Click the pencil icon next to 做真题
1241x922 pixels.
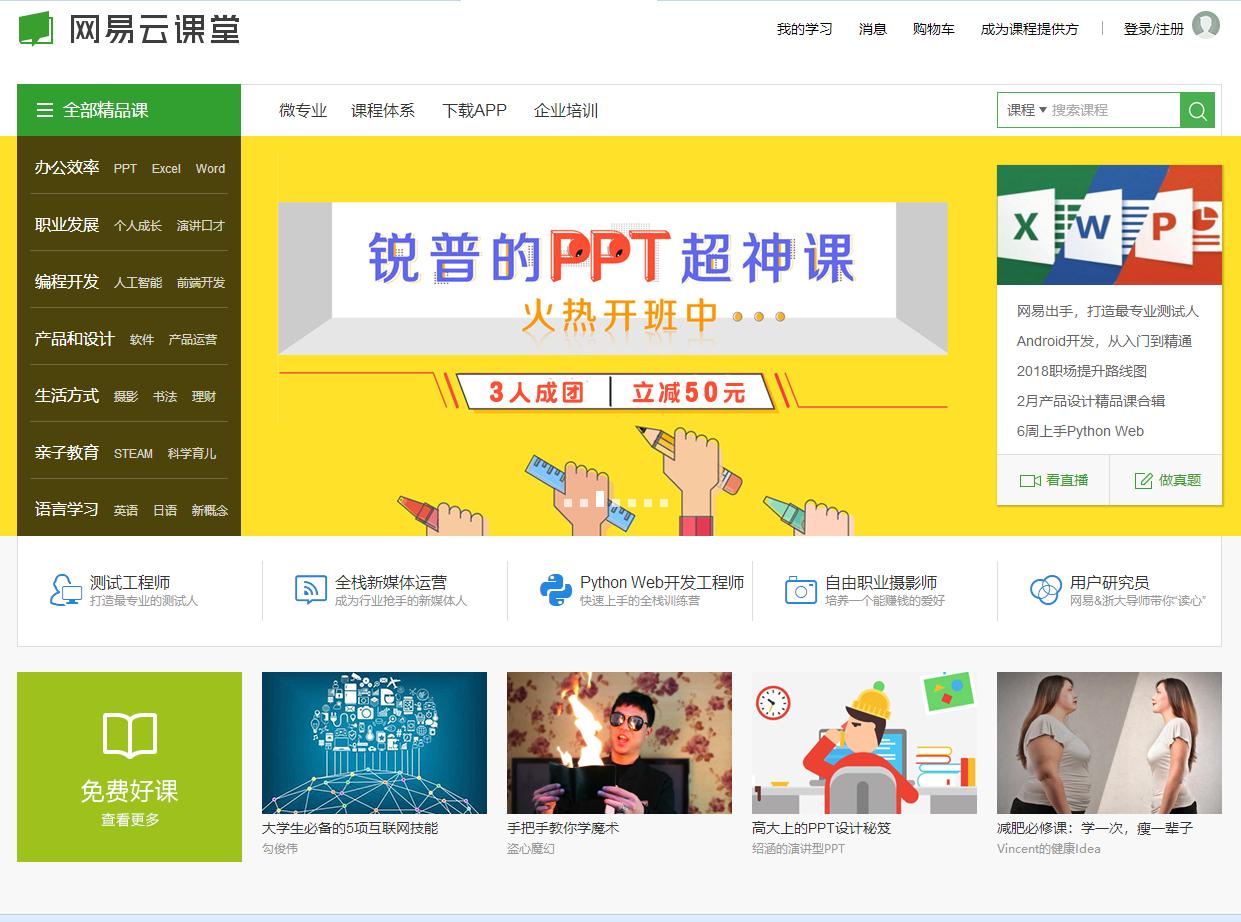1142,480
